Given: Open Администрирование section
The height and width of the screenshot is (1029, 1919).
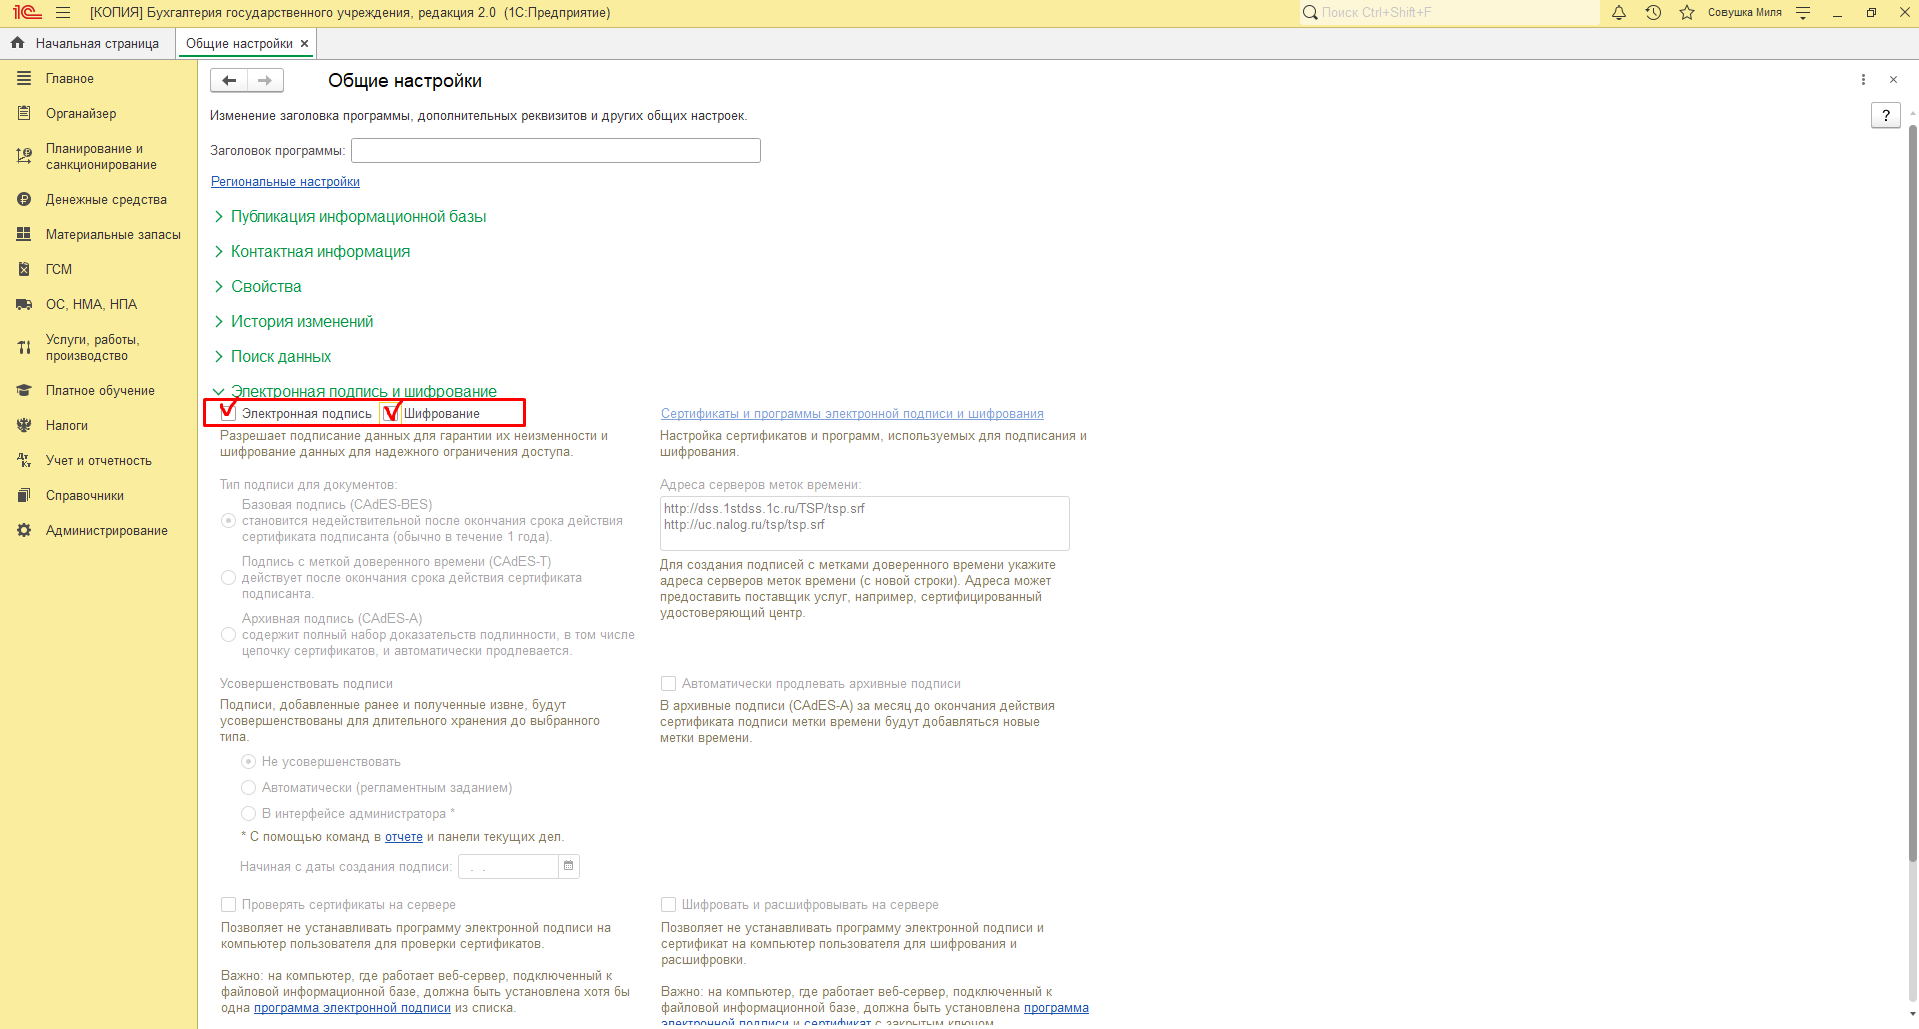Looking at the screenshot, I should coord(106,530).
